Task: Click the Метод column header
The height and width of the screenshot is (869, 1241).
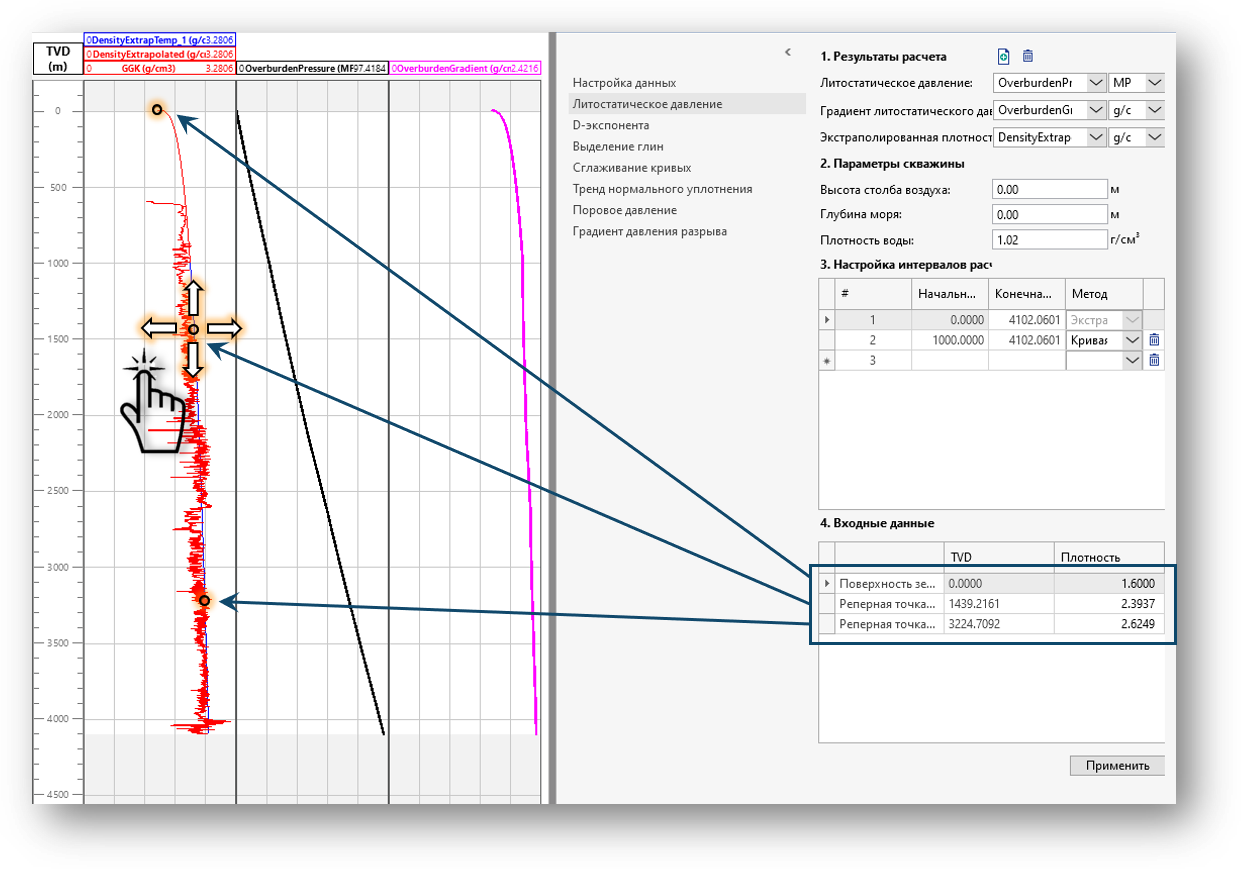Action: pos(1104,294)
